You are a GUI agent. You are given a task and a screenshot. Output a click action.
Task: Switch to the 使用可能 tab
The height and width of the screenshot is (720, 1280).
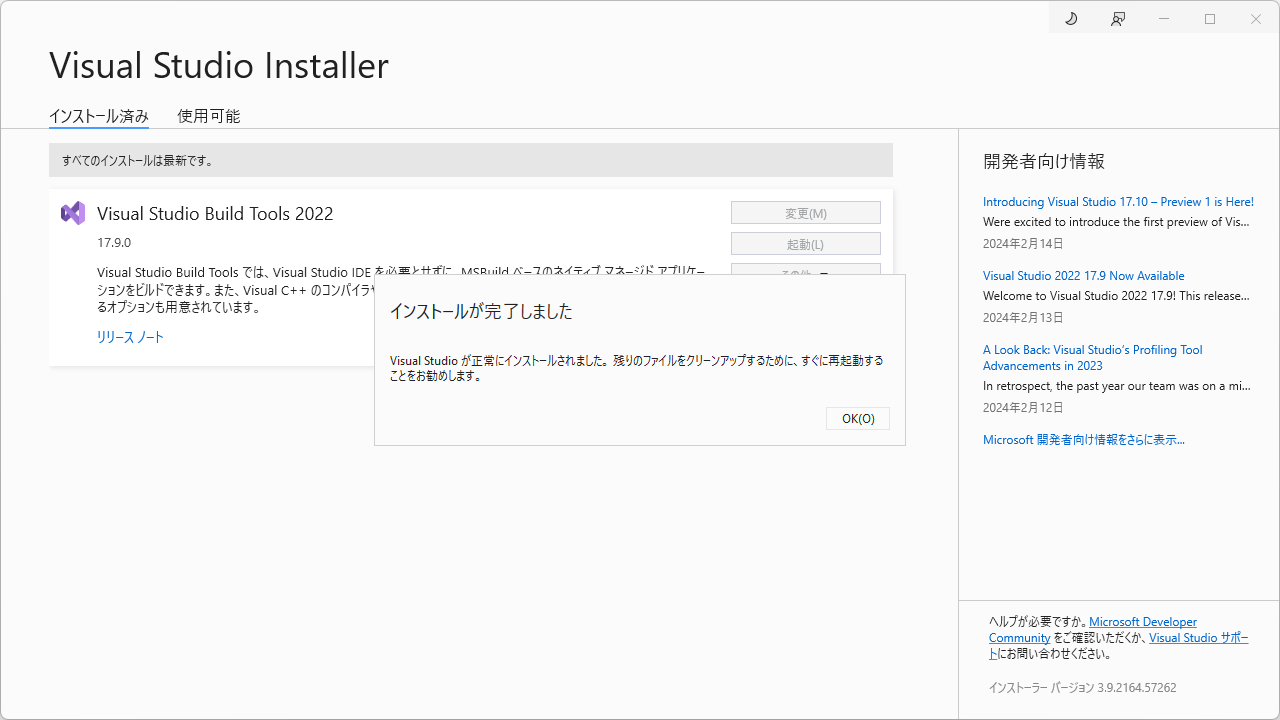pyautogui.click(x=208, y=116)
